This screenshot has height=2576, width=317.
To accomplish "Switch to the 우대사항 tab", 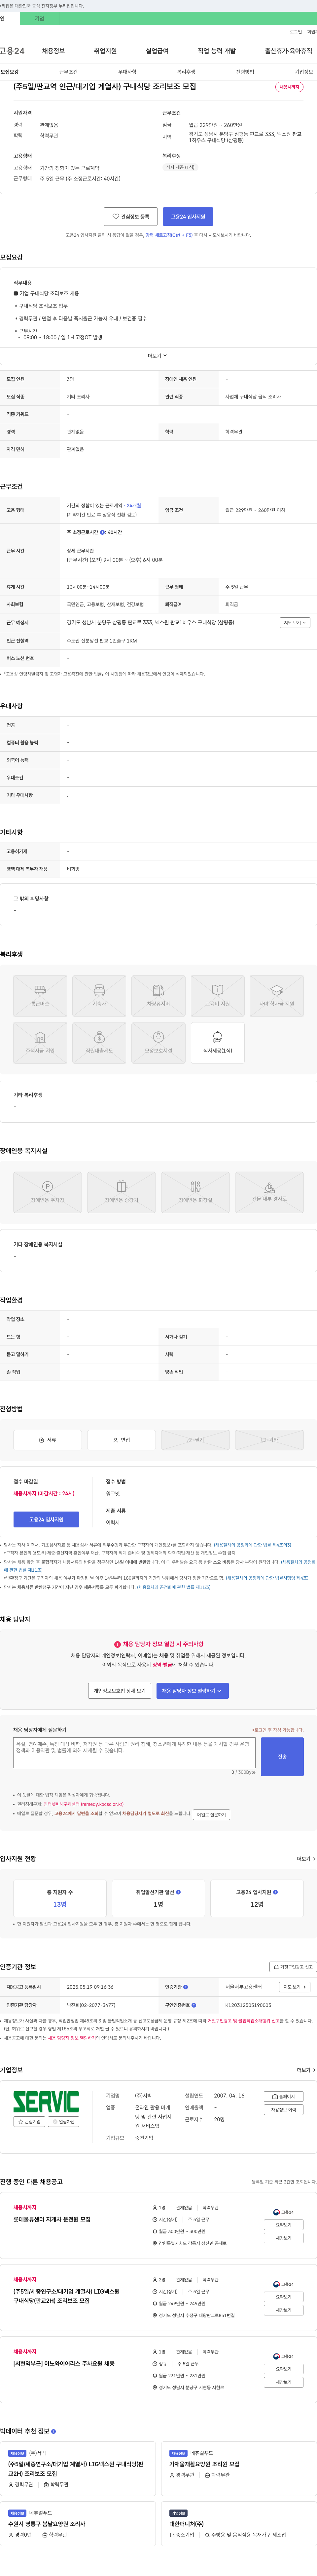I will point(127,72).
